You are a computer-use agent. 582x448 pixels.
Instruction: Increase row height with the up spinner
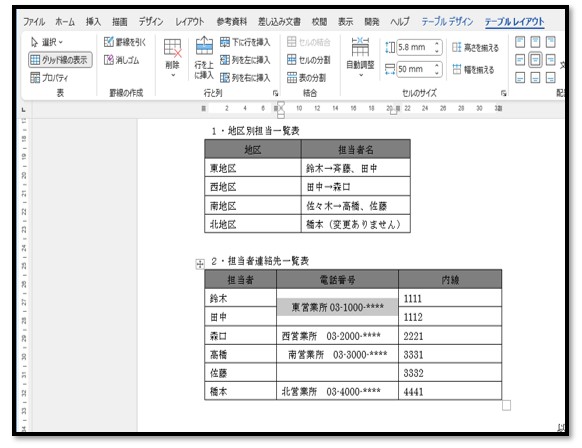437,44
